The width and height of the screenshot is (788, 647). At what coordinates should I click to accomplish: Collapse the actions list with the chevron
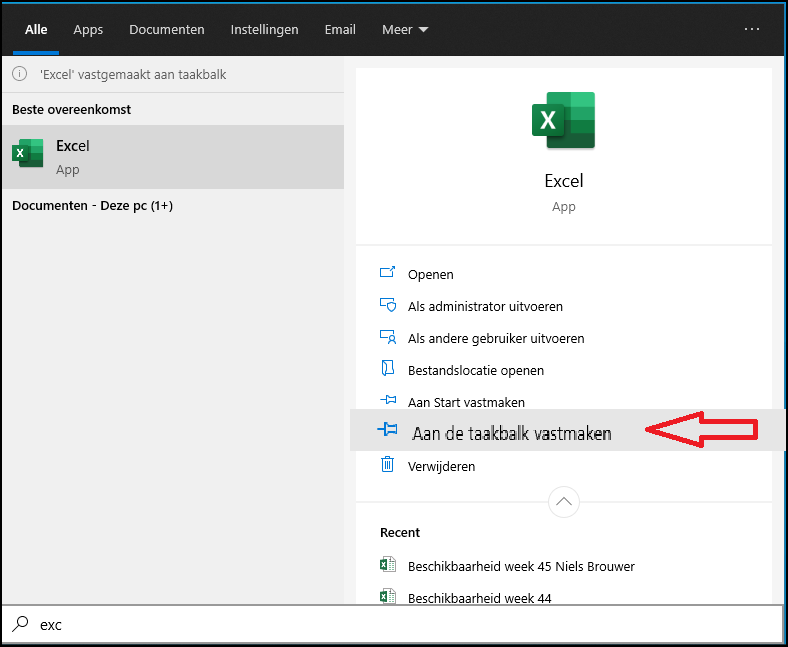564,502
